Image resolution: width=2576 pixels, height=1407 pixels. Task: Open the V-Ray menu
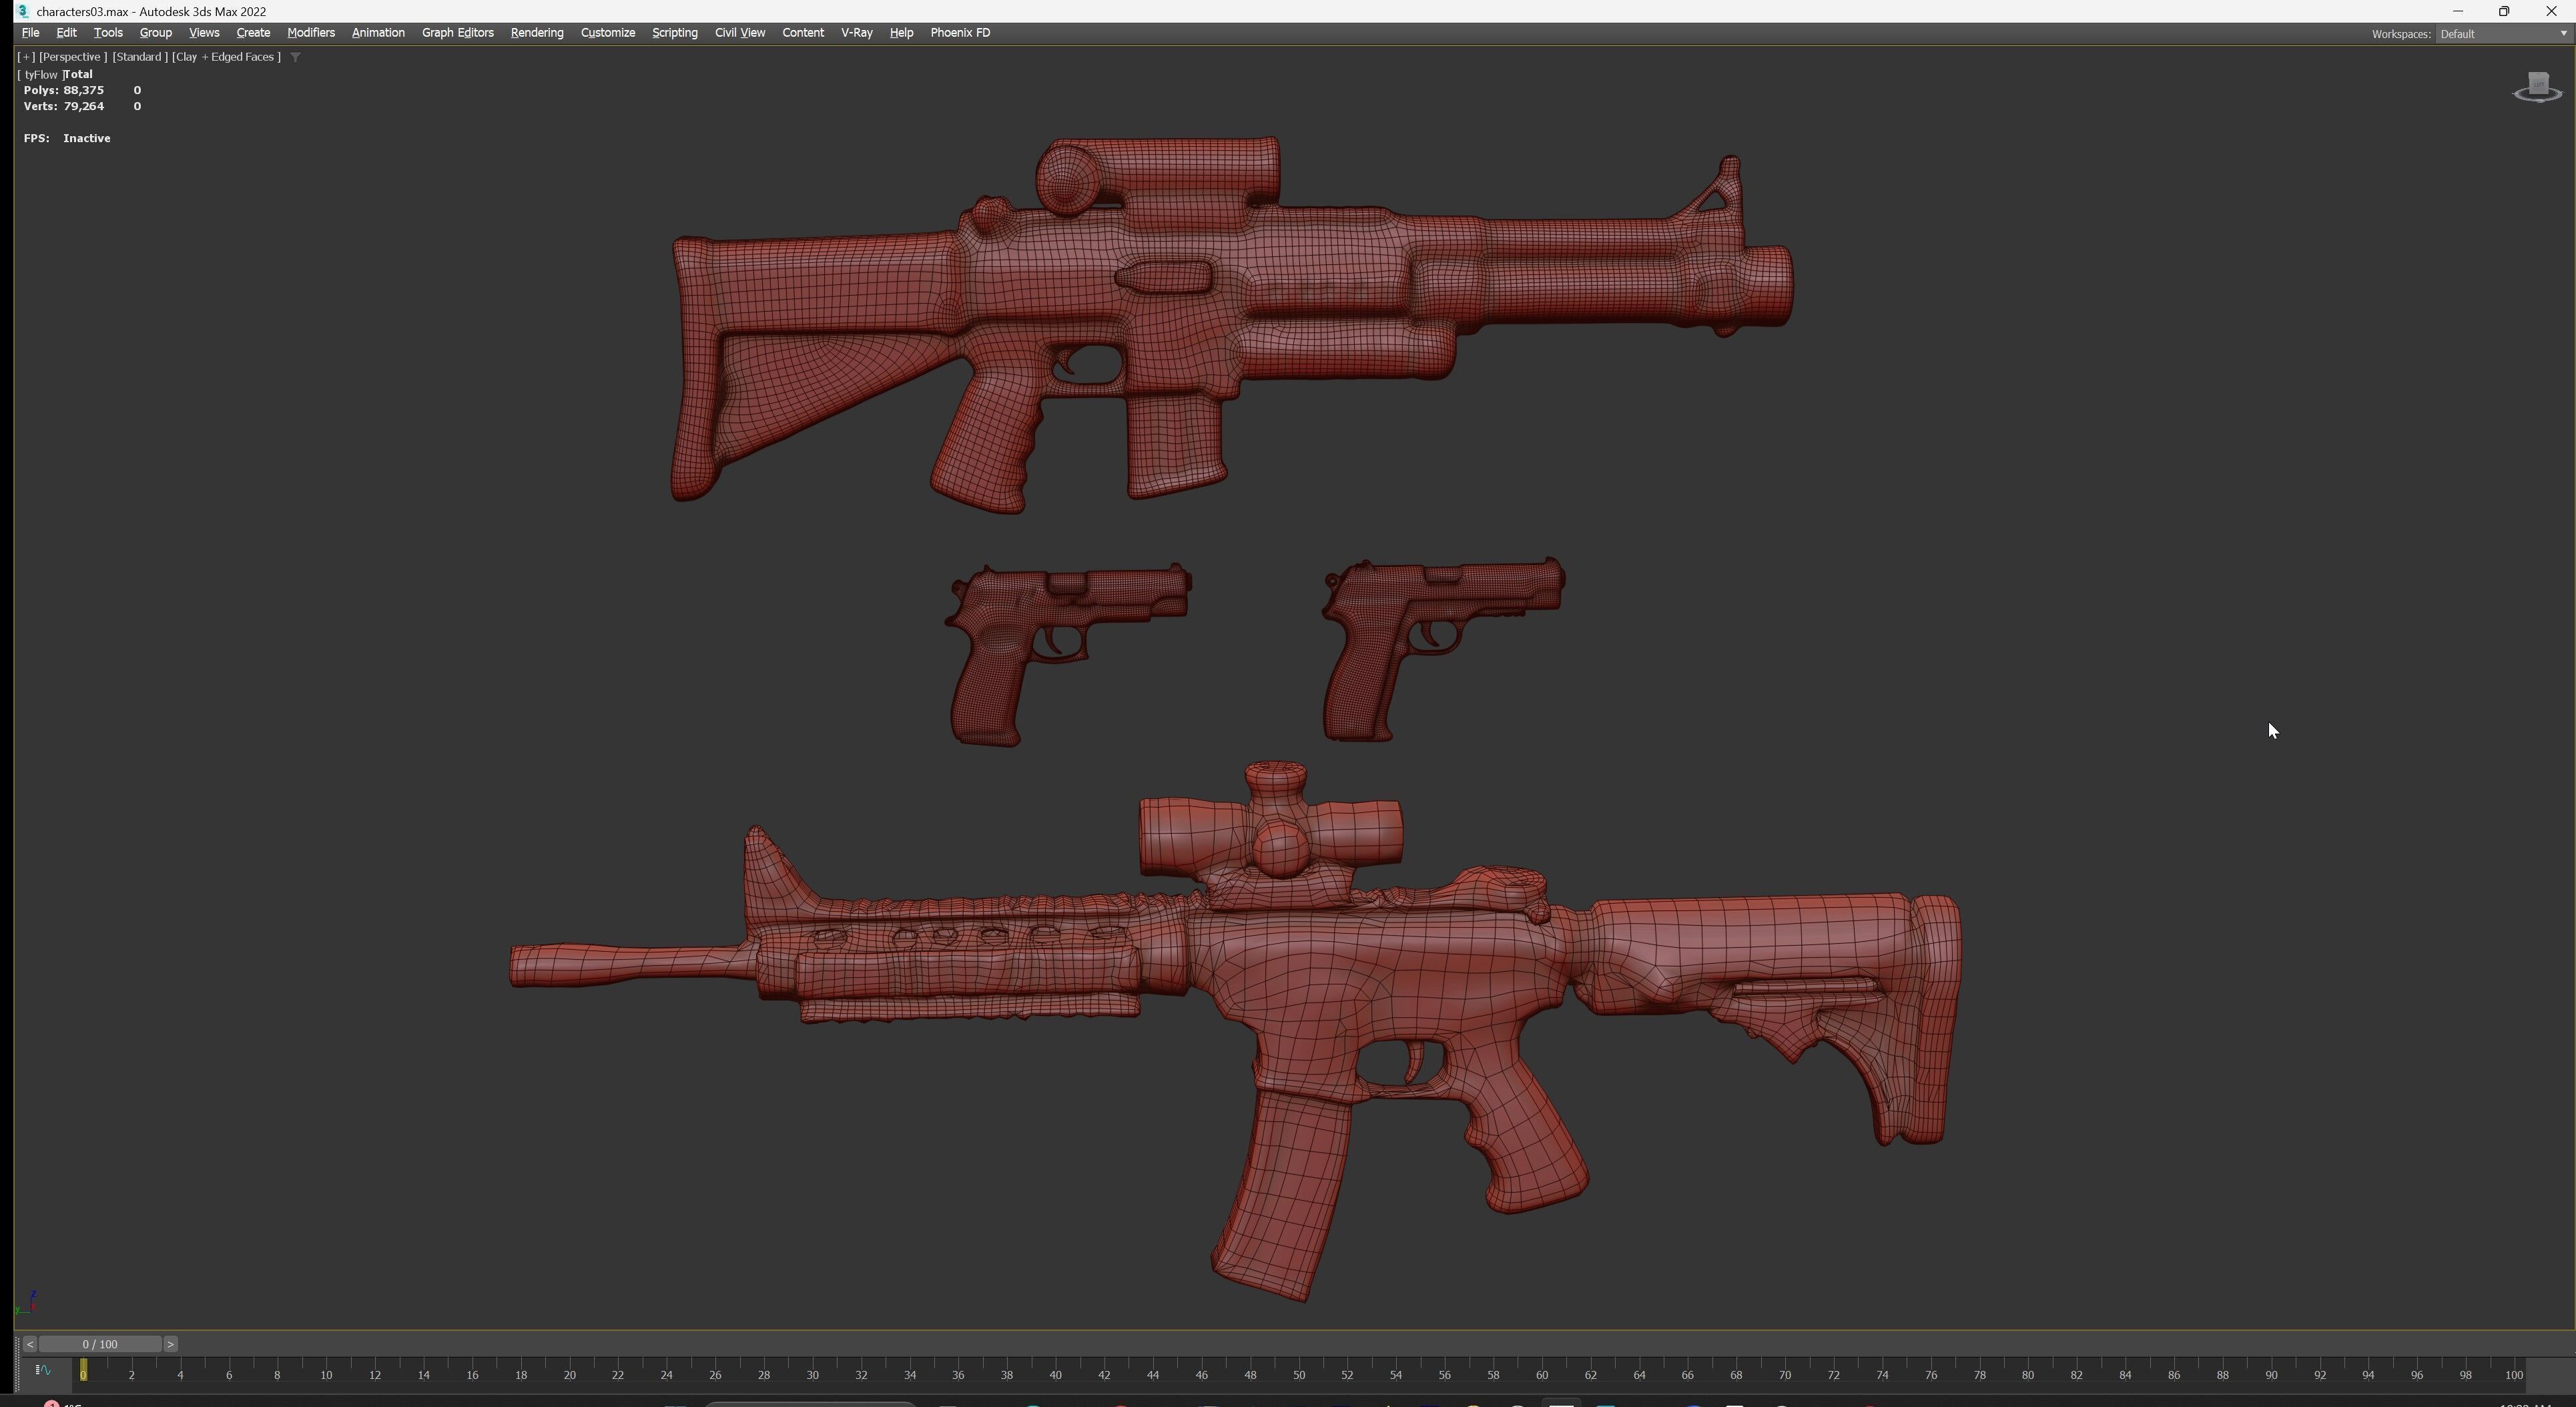(x=856, y=33)
